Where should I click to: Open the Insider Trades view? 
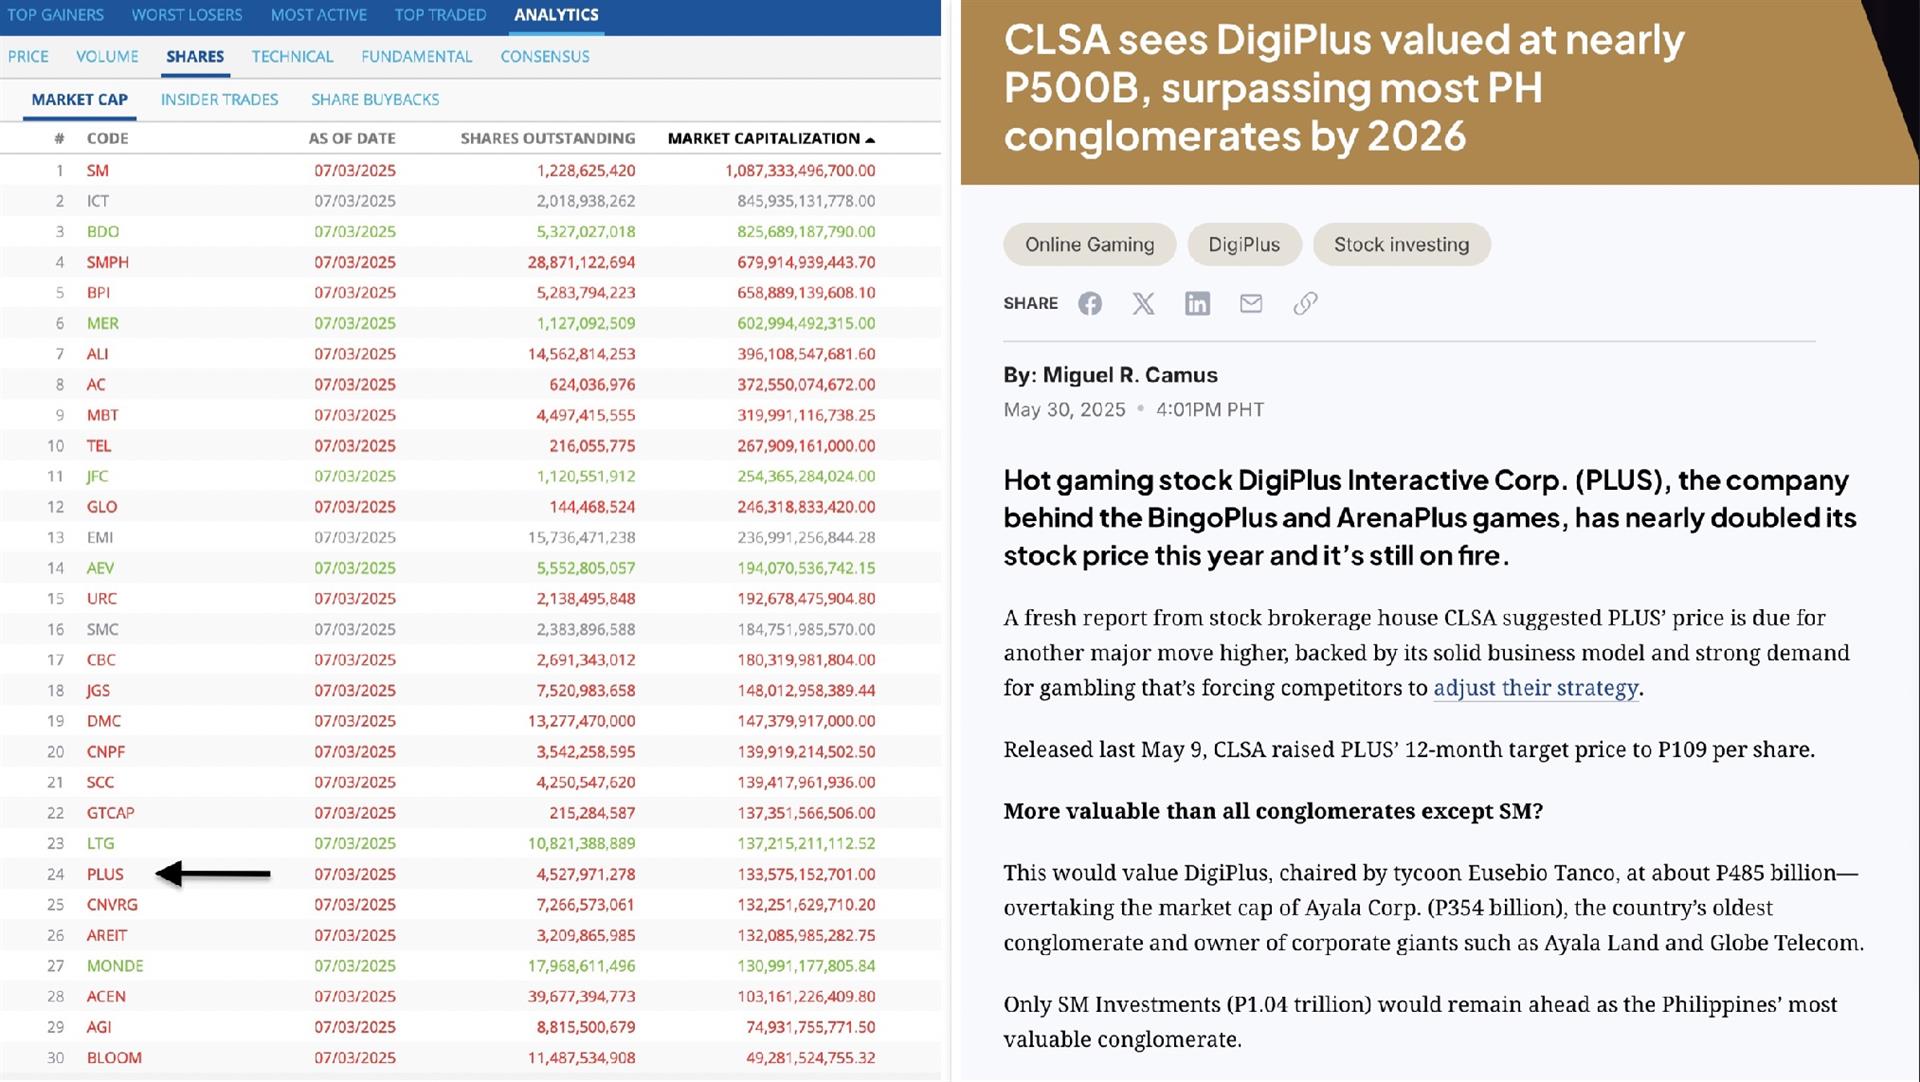(219, 100)
